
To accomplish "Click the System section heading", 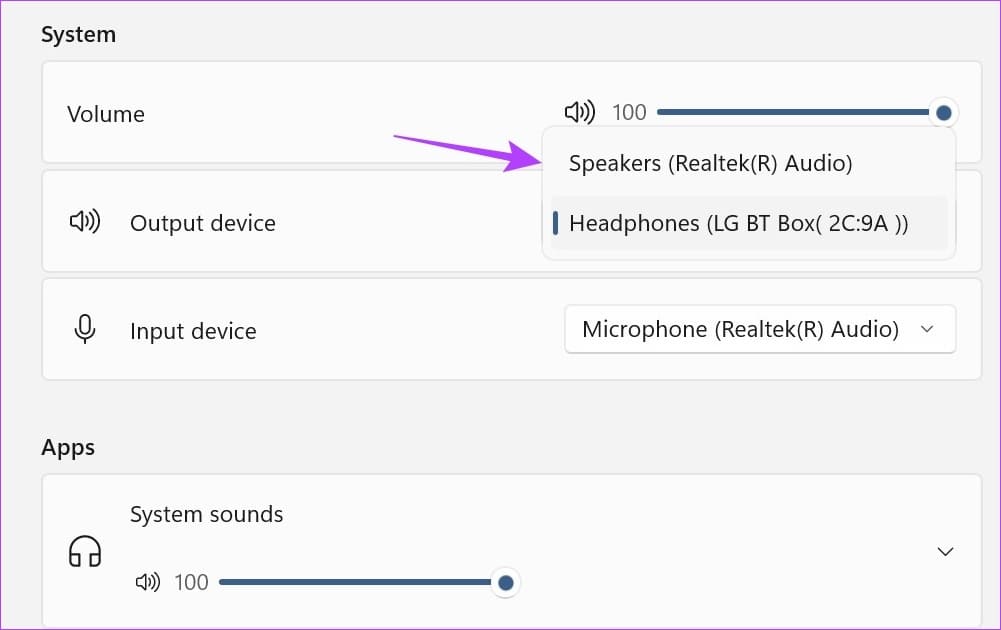I will [78, 35].
